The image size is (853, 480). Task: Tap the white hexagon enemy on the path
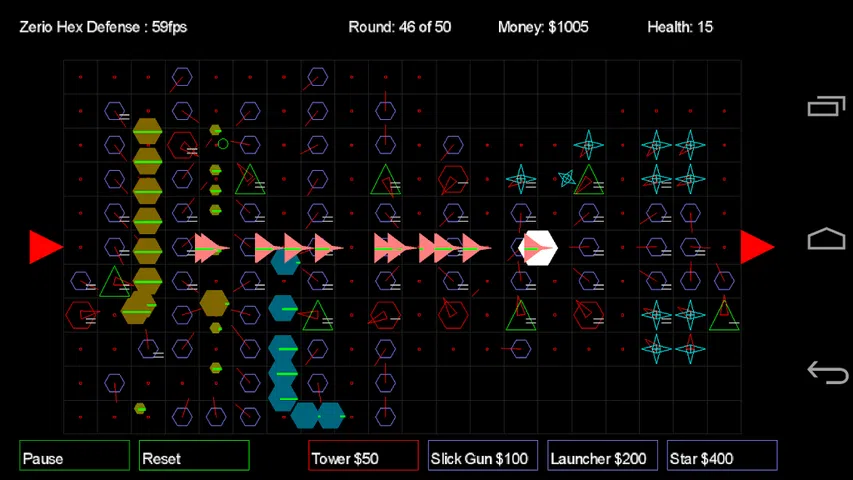pos(539,248)
